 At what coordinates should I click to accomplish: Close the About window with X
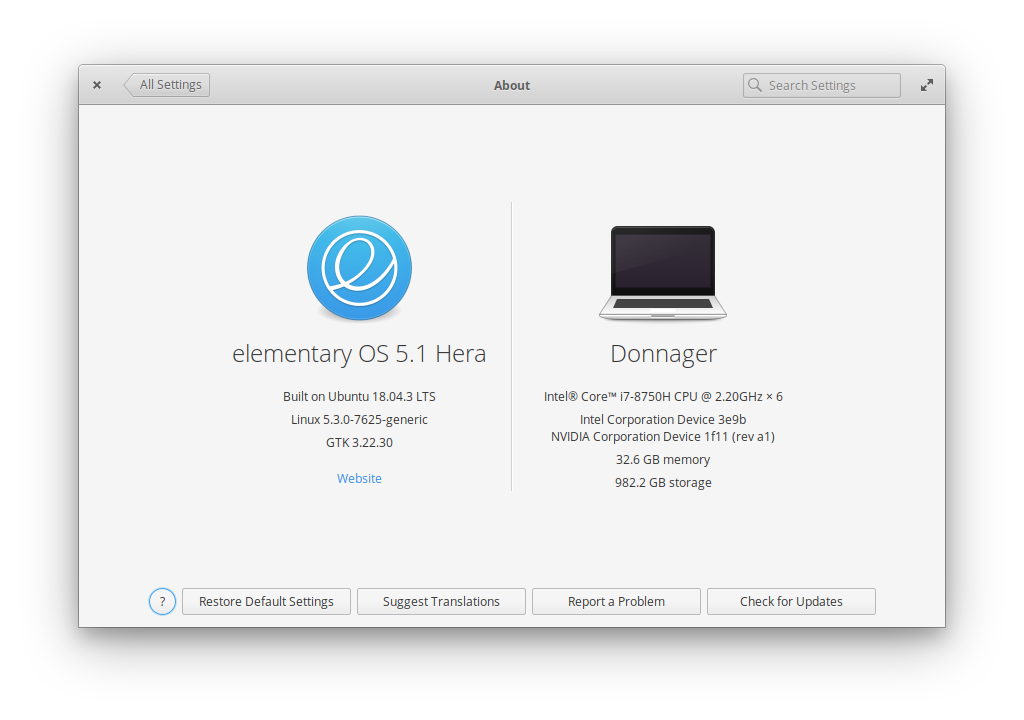(97, 85)
